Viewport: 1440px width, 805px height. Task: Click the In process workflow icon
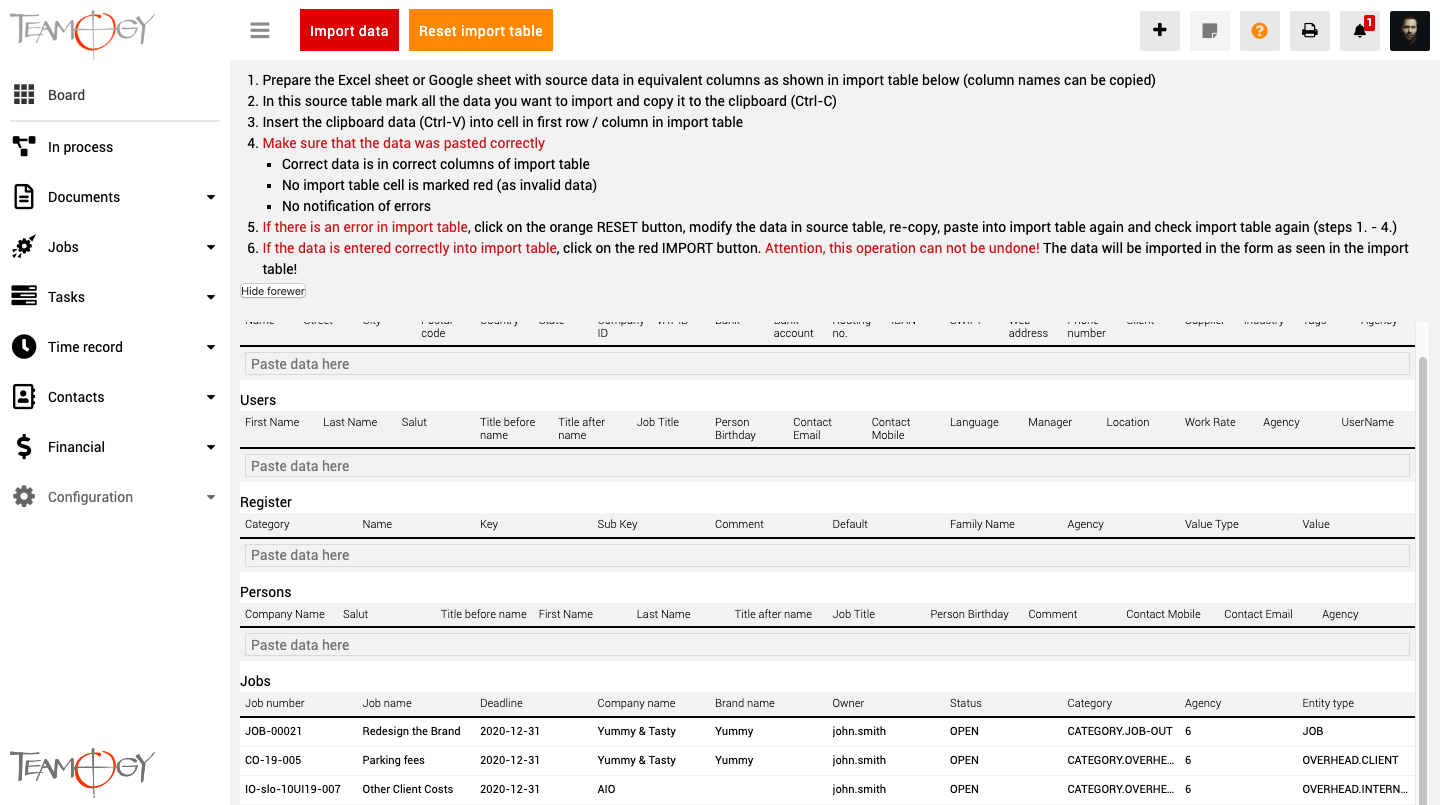[x=24, y=147]
